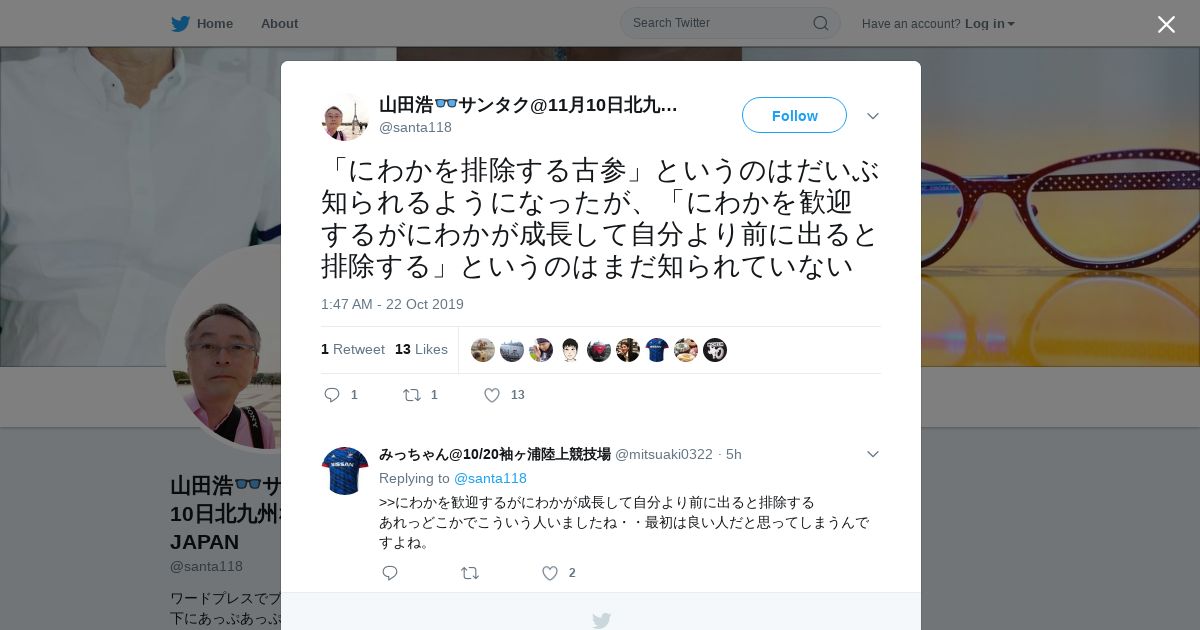The width and height of the screenshot is (1200, 630).
Task: Click the Twitter bird Home icon
Action: pyautogui.click(x=180, y=23)
